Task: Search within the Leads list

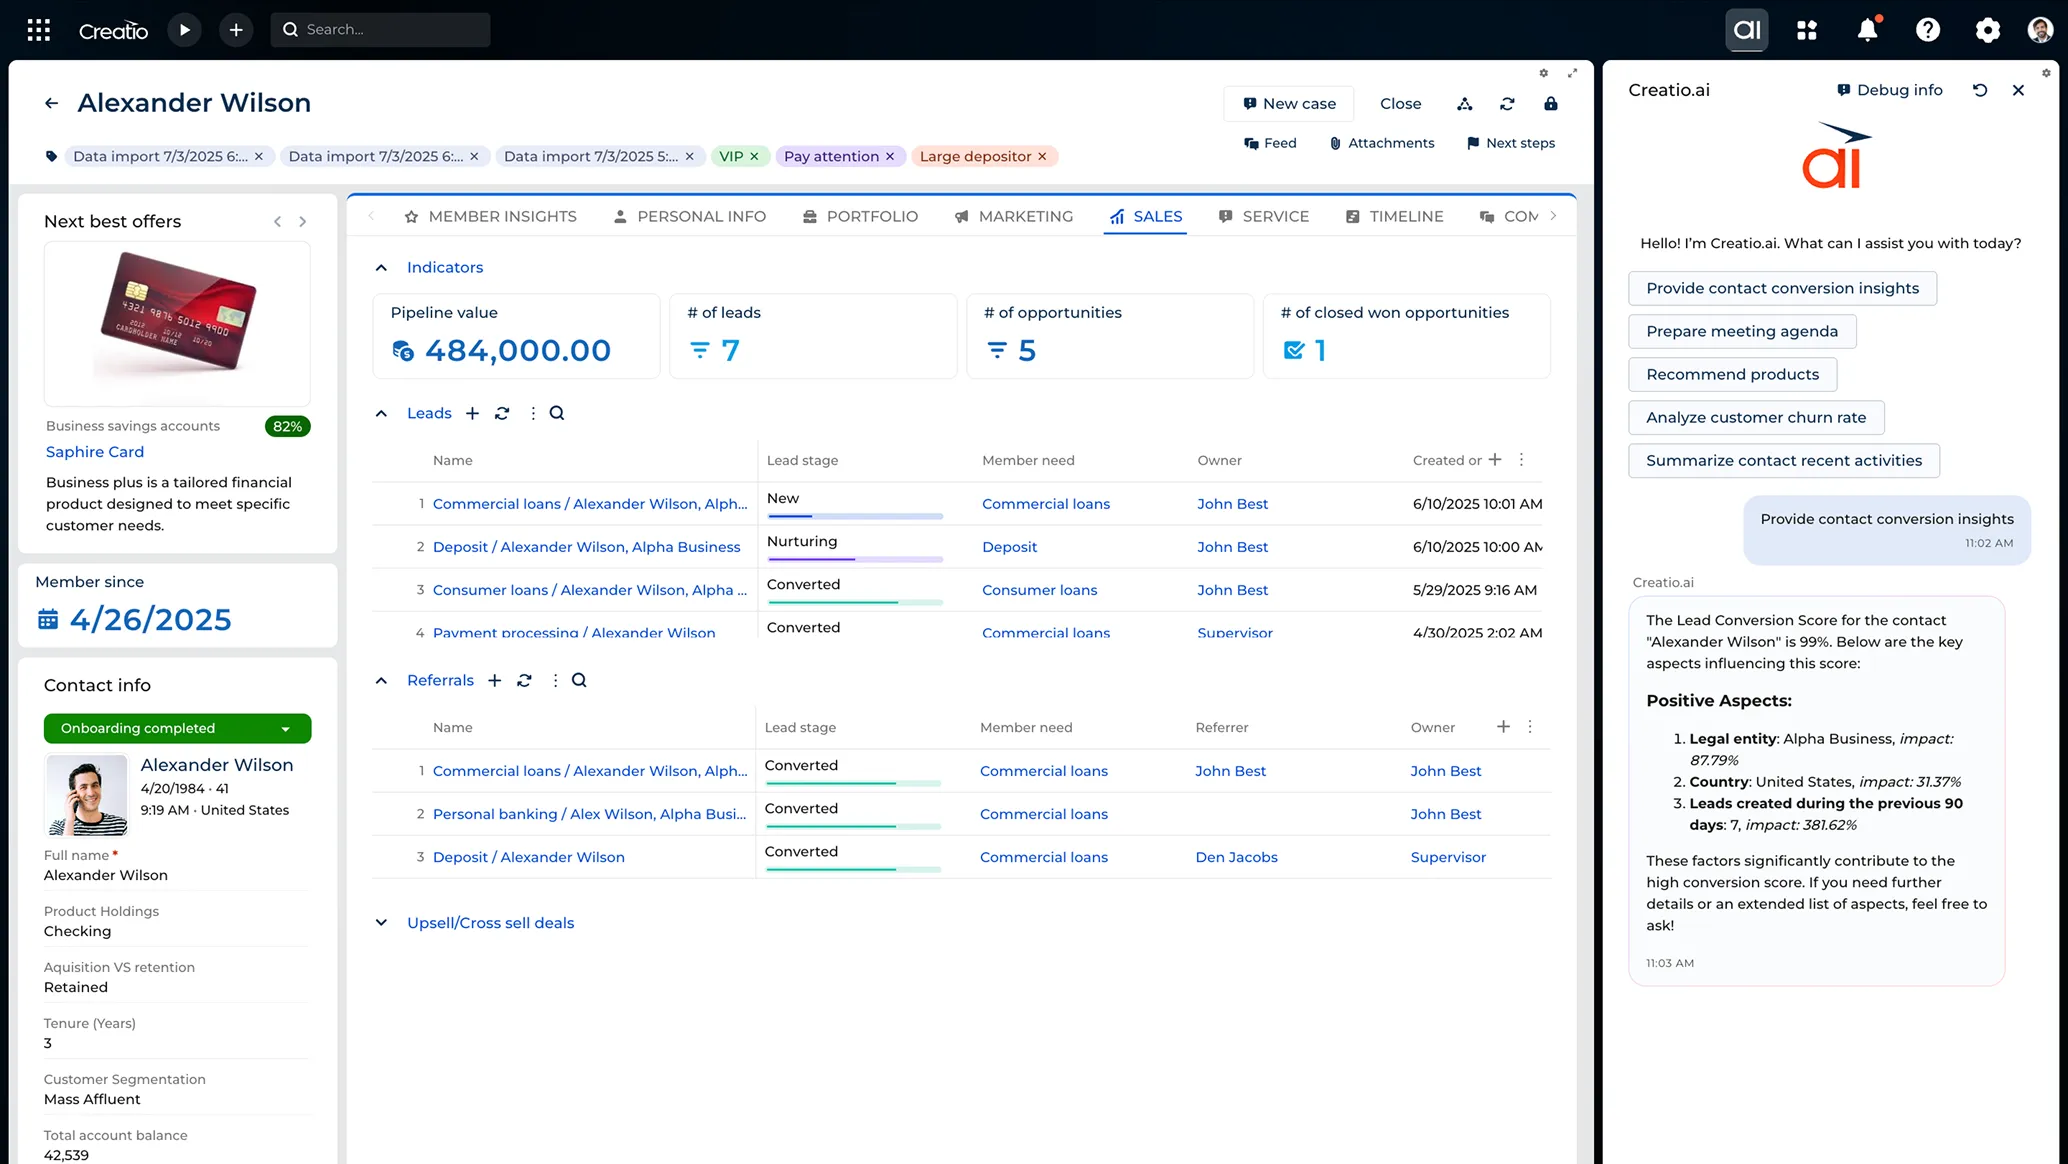Action: coord(557,413)
